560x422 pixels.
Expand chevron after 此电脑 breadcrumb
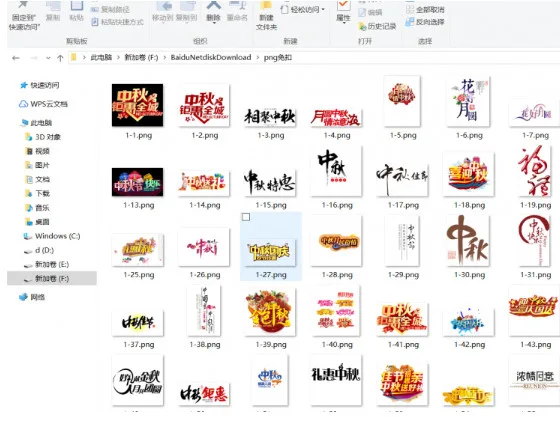pyautogui.click(x=118, y=57)
